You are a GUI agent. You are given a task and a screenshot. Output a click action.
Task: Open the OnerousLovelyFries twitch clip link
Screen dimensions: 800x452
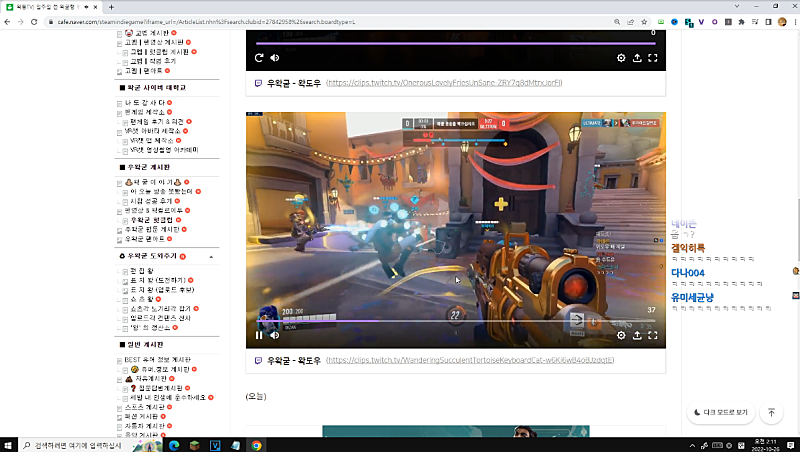point(444,83)
